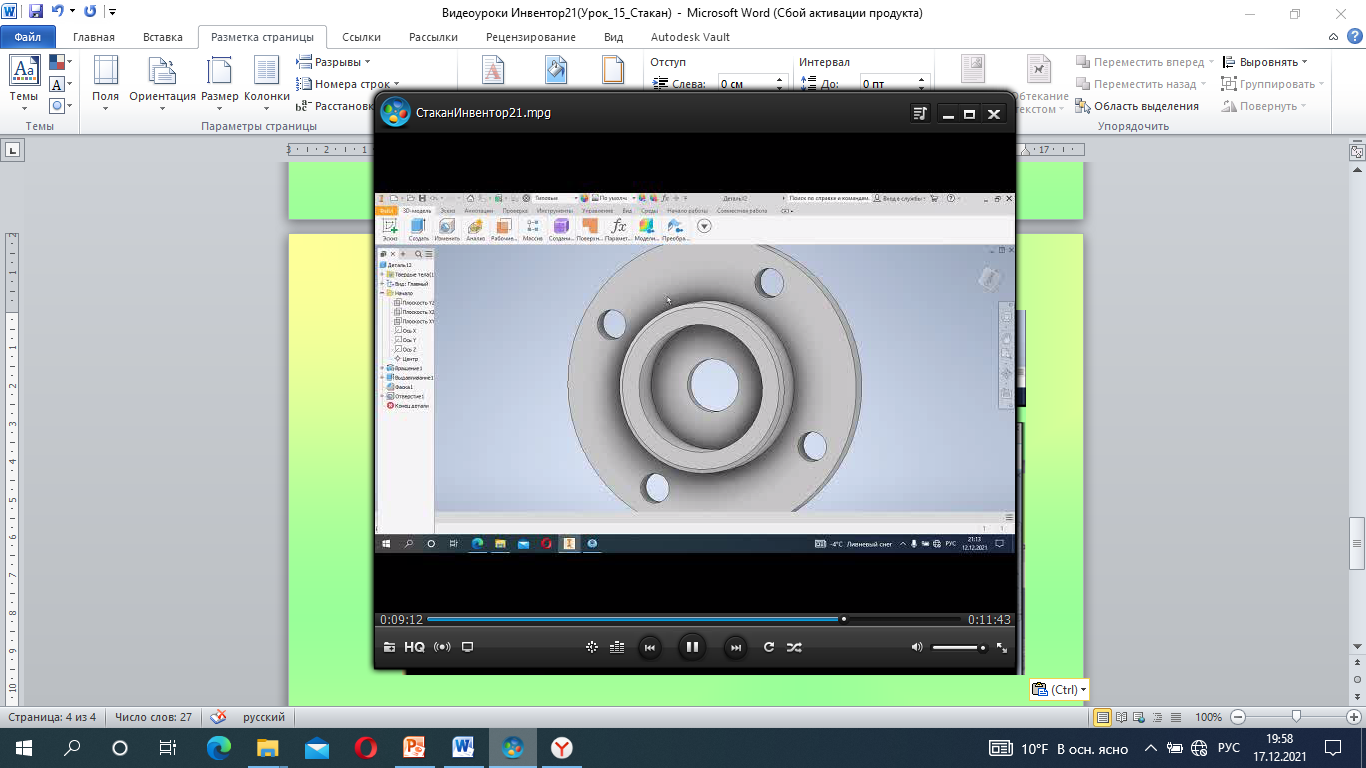Click the watermark icon in ribbon

[x=494, y=72]
